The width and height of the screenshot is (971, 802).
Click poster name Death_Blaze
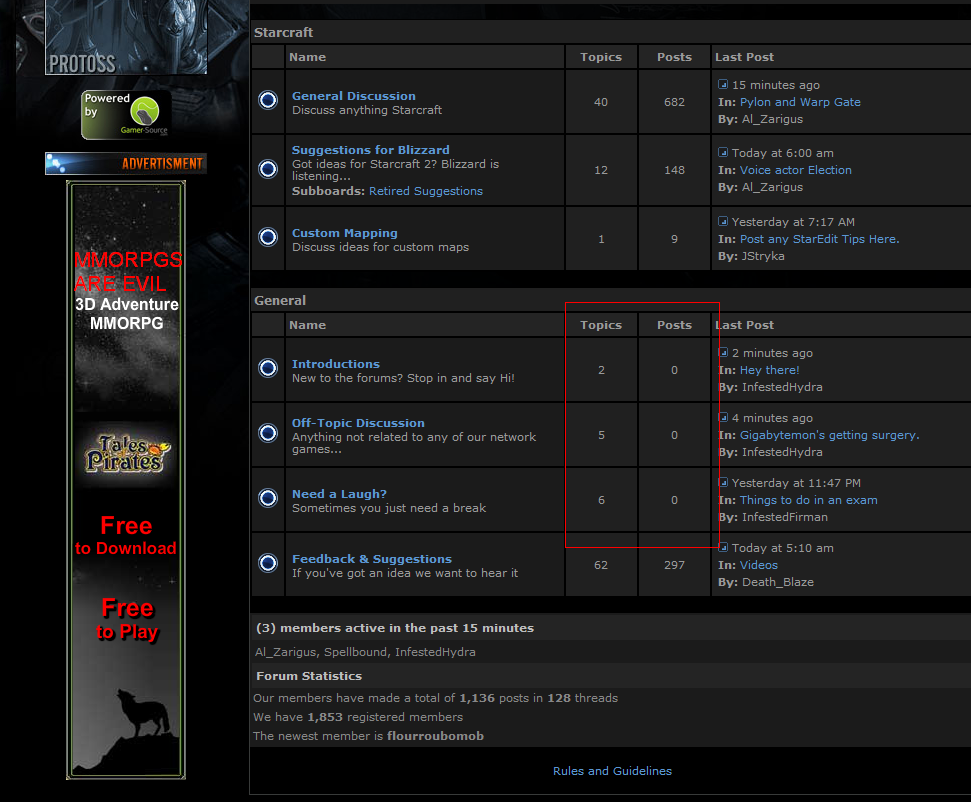(x=778, y=582)
